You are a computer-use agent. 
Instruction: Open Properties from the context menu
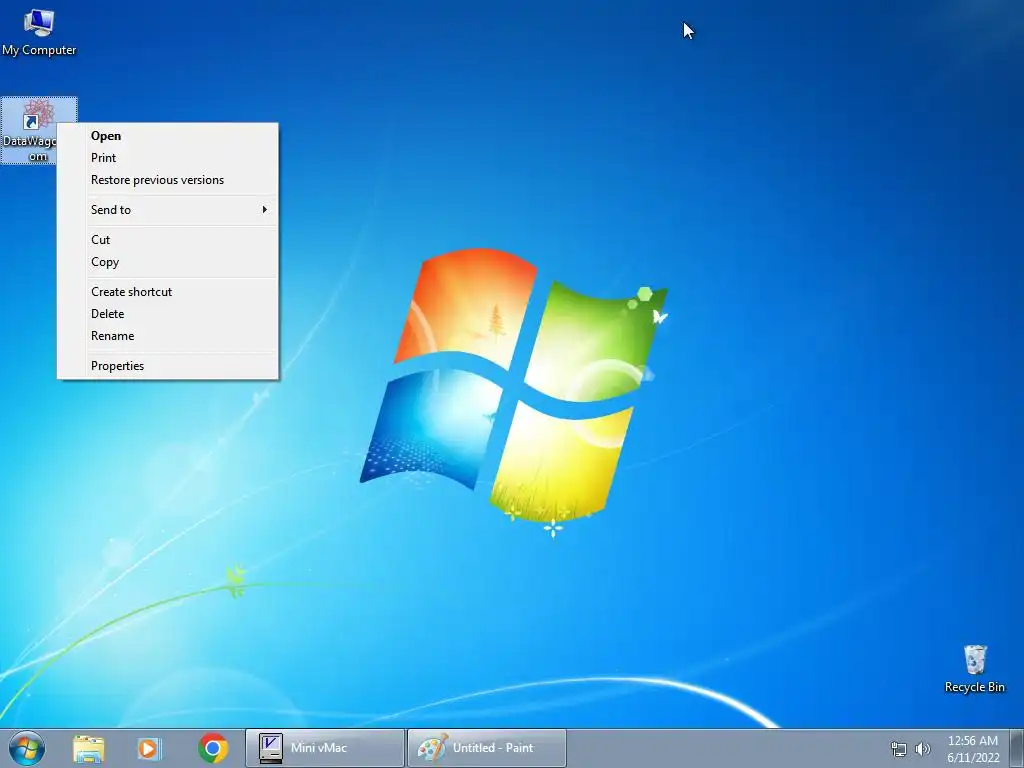168,366
